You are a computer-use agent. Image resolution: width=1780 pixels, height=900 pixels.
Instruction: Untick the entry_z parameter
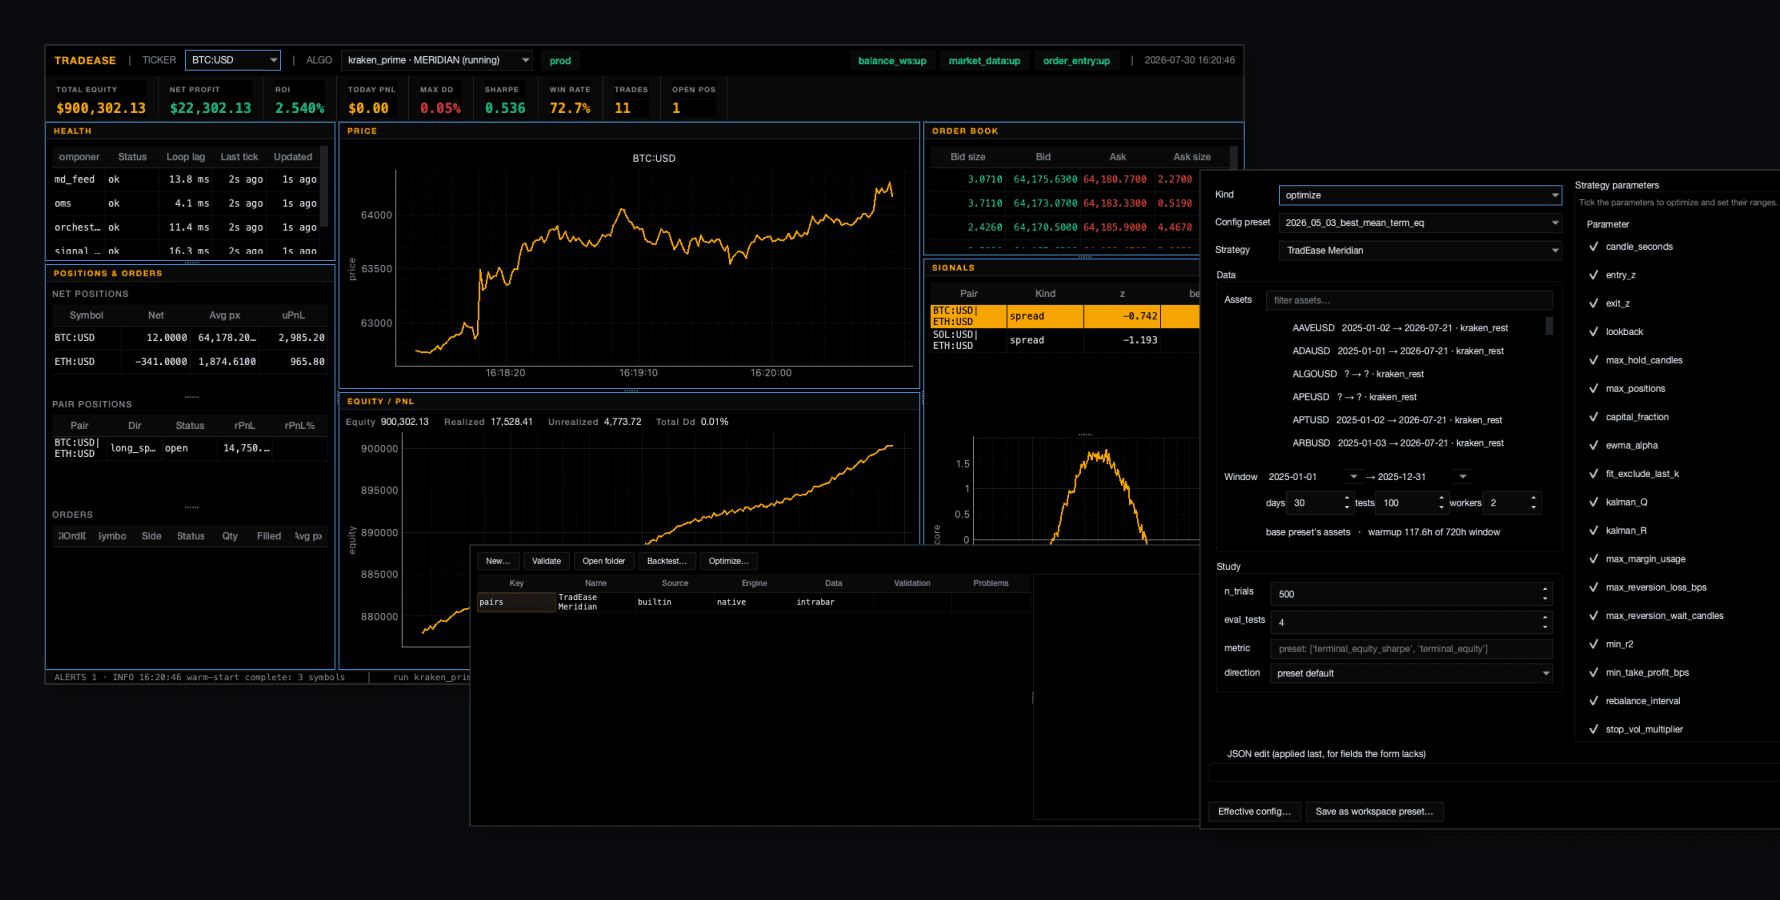[x=1593, y=275]
